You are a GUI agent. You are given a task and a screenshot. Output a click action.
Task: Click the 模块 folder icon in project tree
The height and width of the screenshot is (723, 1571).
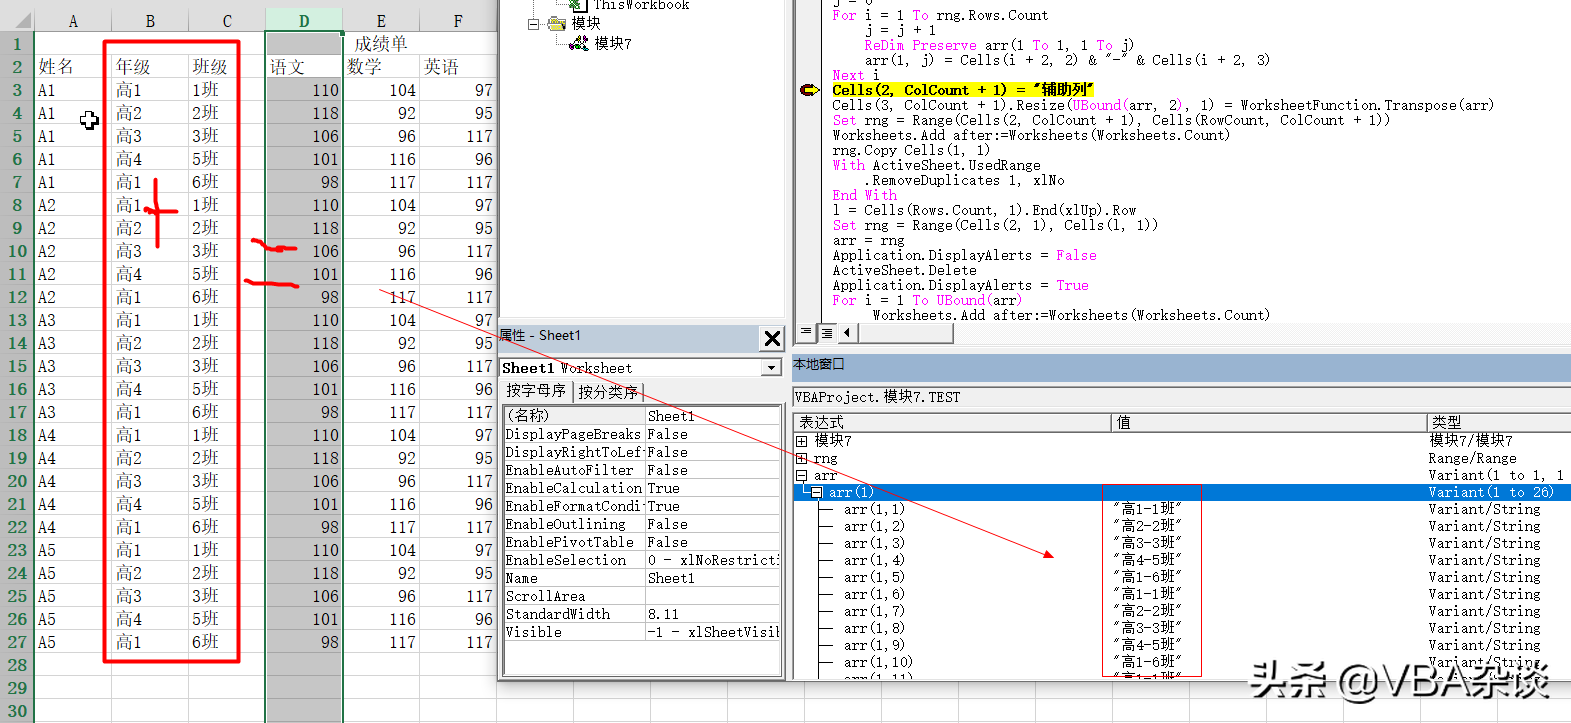[x=557, y=24]
